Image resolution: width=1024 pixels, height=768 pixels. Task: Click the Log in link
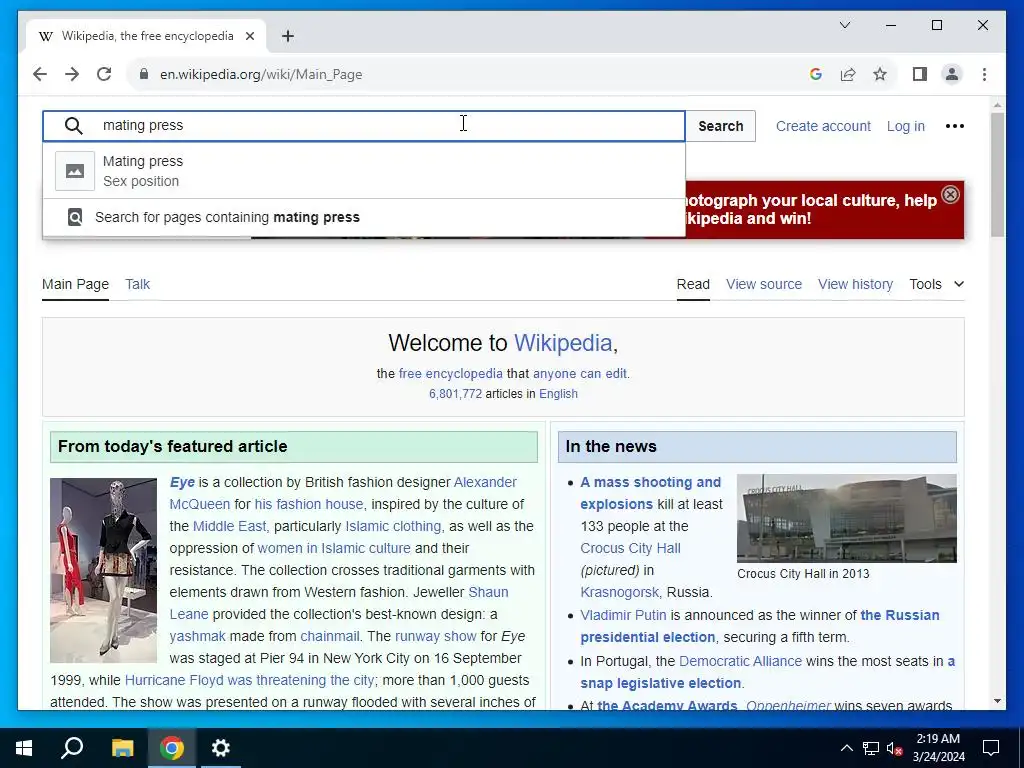(x=905, y=126)
